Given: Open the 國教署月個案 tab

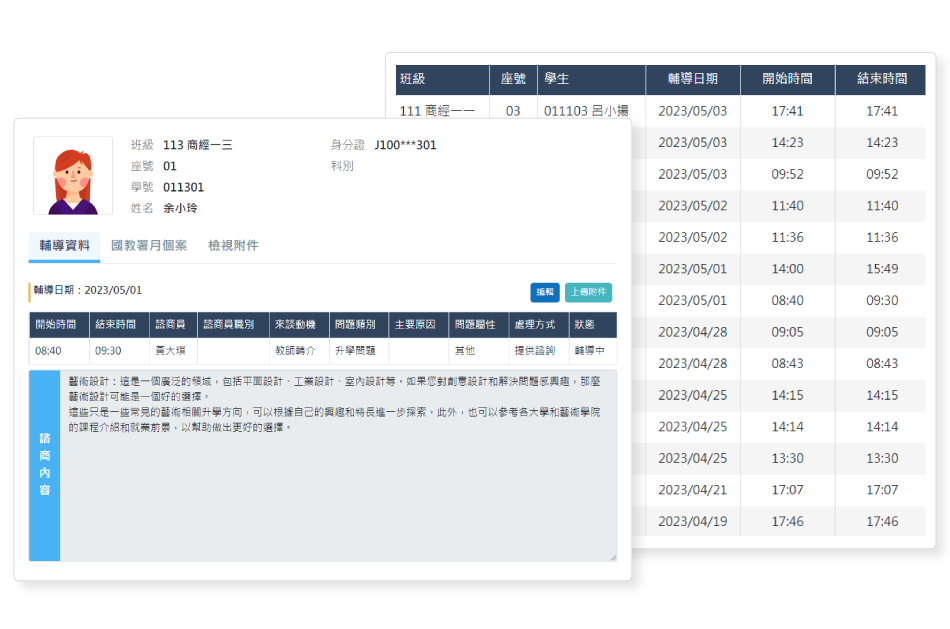Looking at the screenshot, I should click(149, 245).
